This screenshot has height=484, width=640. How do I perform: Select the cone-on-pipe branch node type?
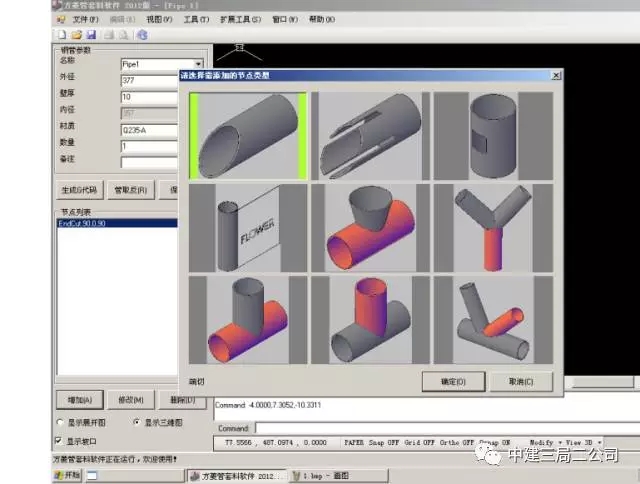pos(369,228)
